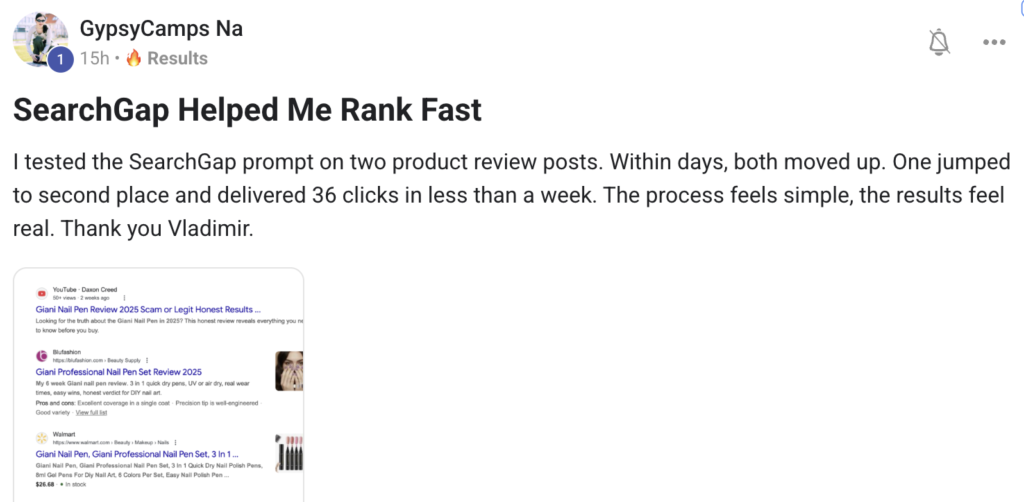Click the woman's face thumbnail beside Blufashion result
The image size is (1024, 502).
(x=288, y=371)
